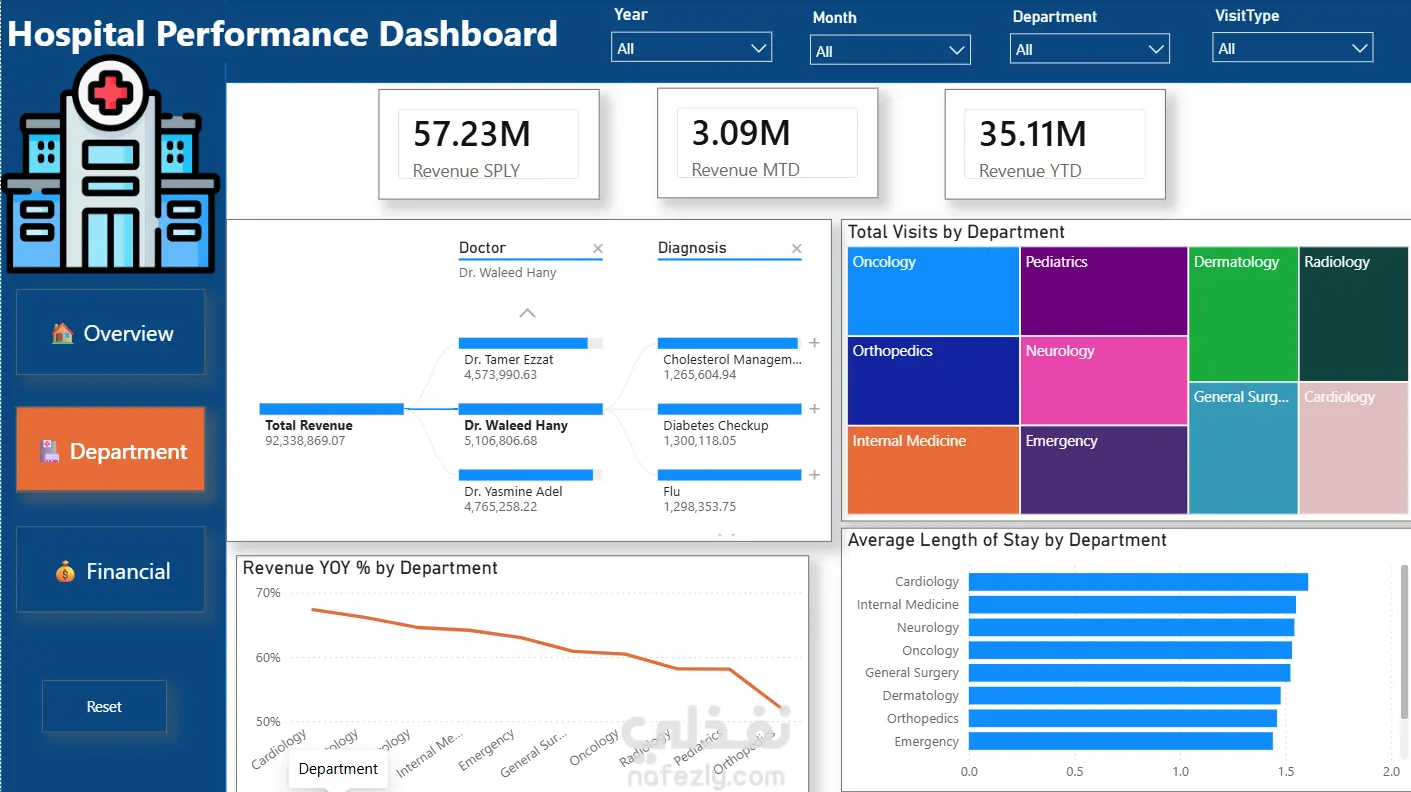Remove the Diagnosis level with its X icon

(x=797, y=249)
